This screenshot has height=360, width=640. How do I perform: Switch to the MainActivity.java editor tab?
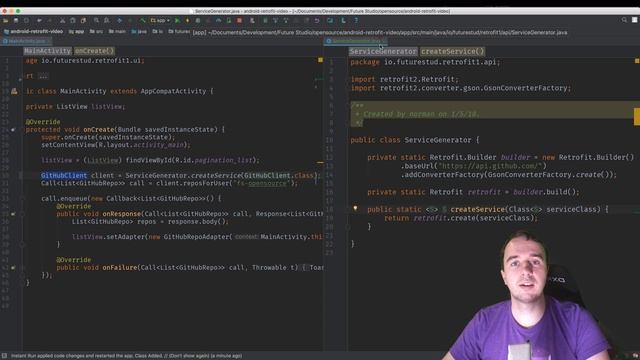click(x=27, y=41)
